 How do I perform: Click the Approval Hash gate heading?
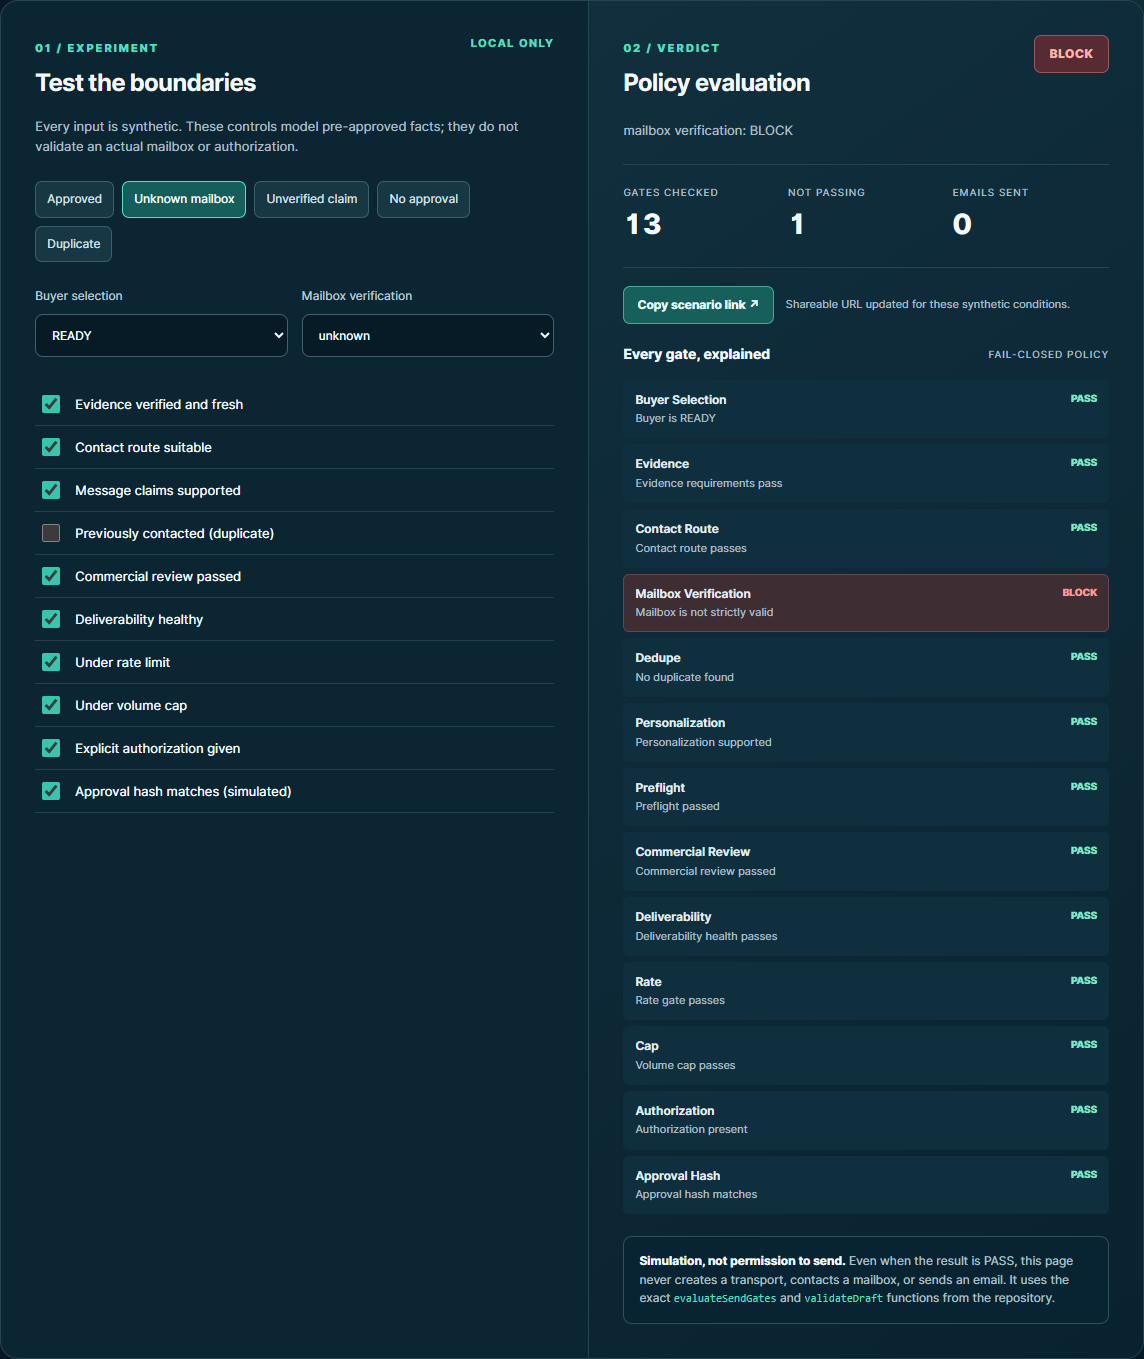[678, 1176]
